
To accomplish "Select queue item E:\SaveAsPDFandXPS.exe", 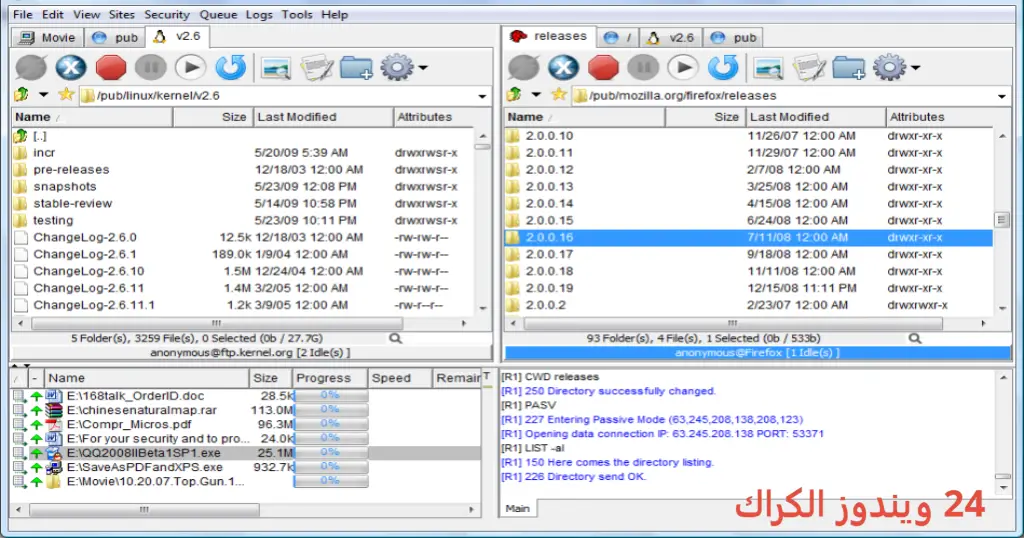I will click(x=144, y=467).
